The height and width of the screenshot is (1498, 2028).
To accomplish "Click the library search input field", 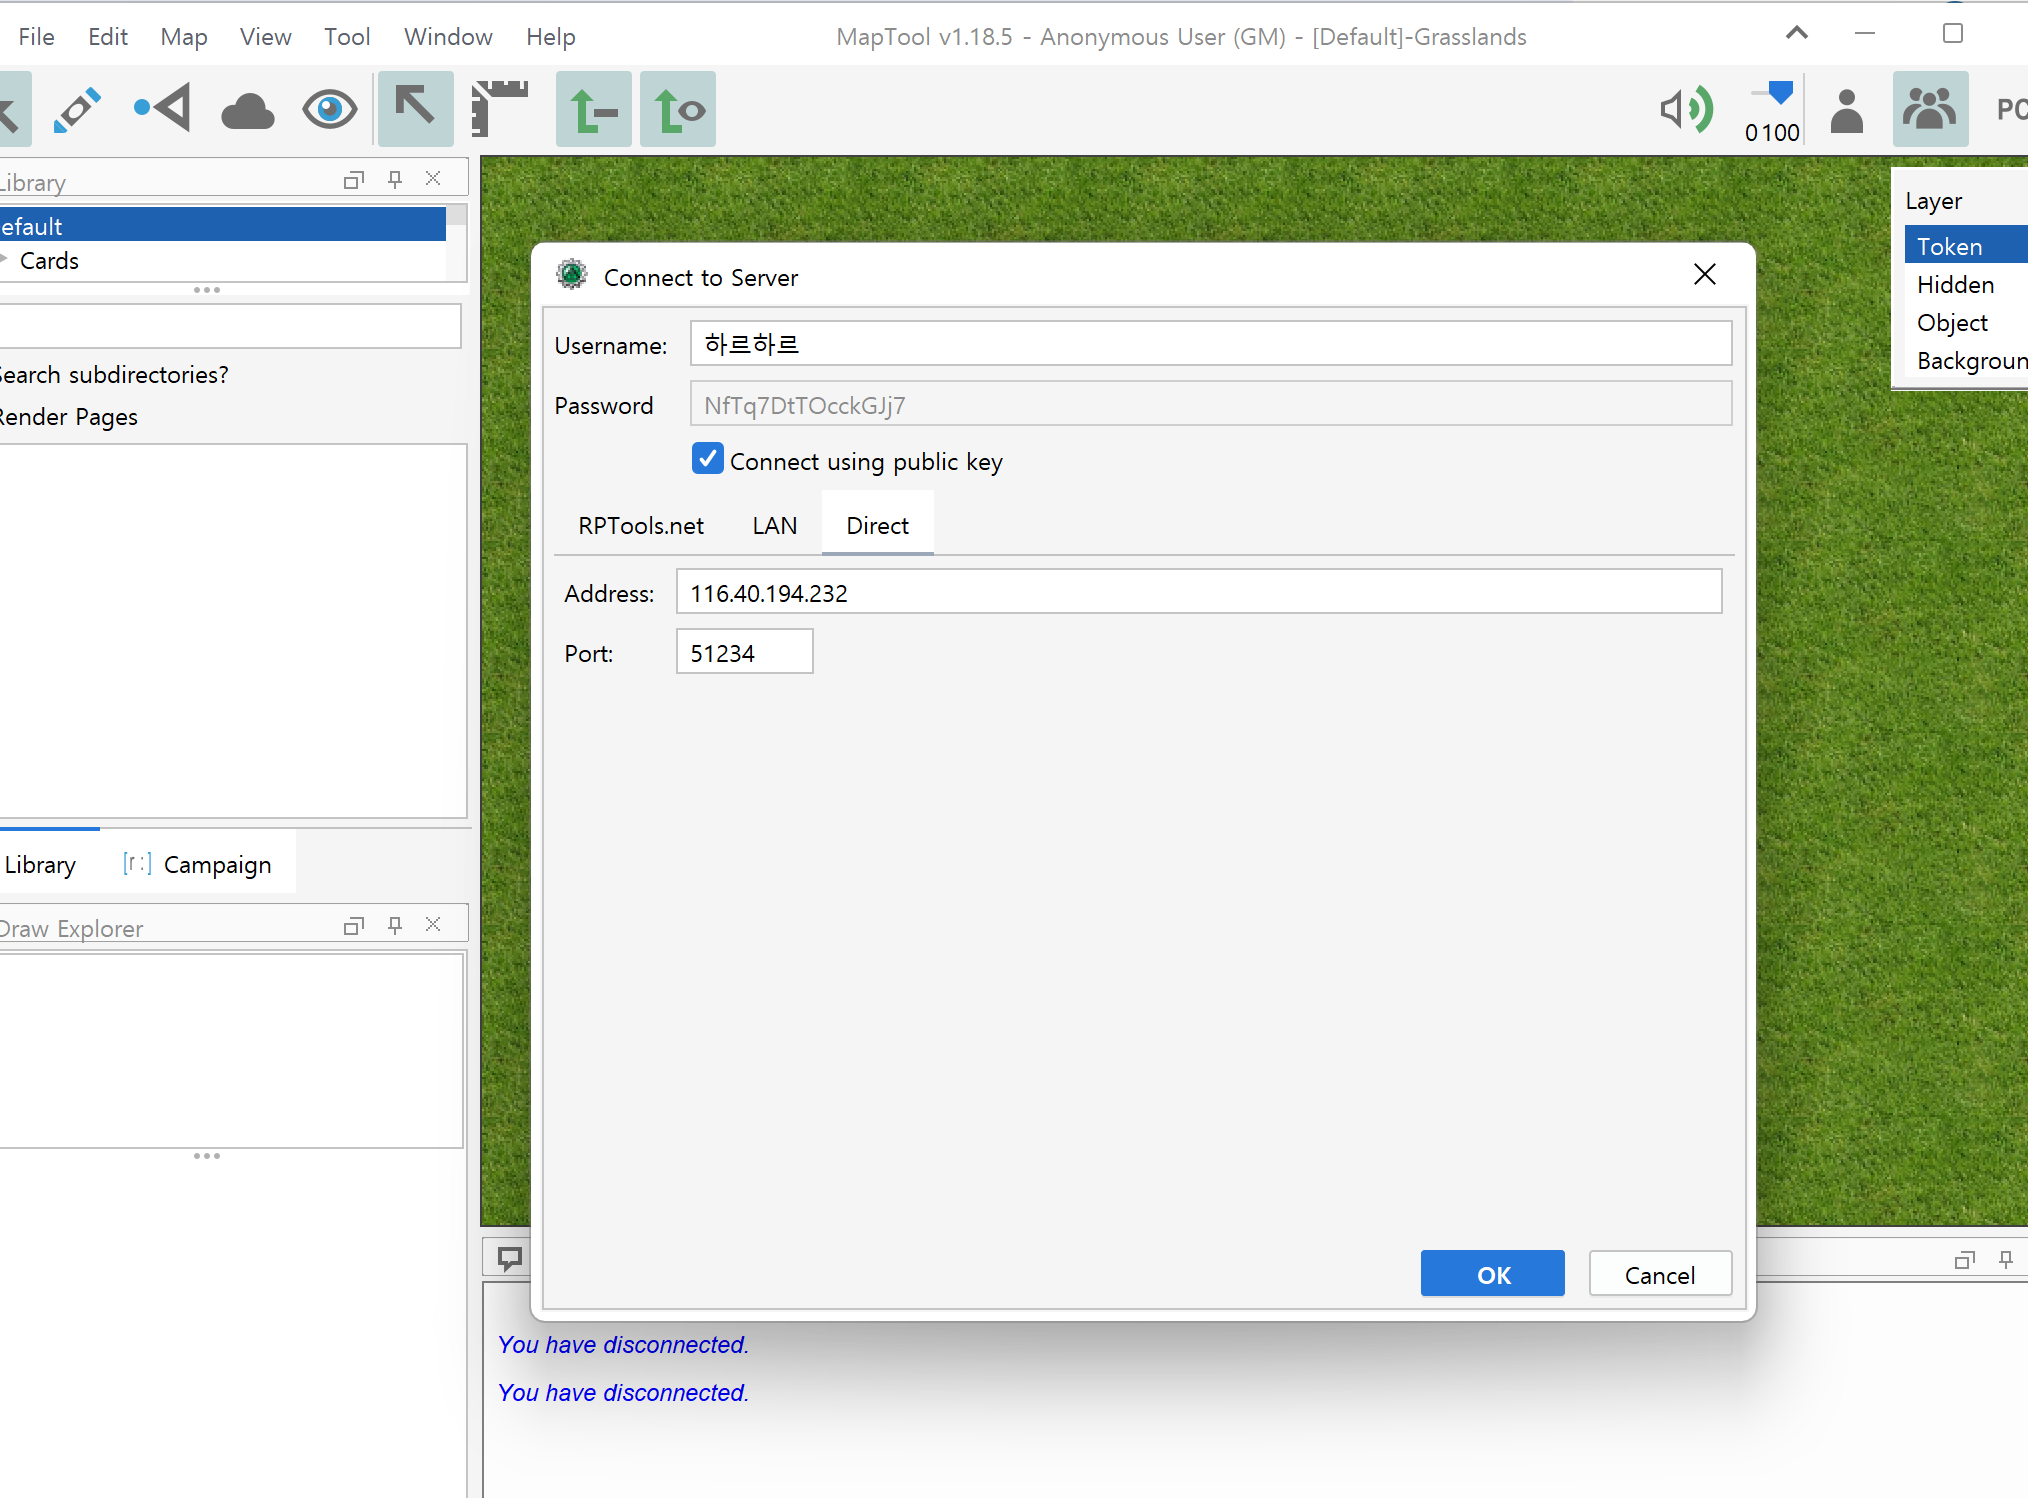I will point(230,326).
